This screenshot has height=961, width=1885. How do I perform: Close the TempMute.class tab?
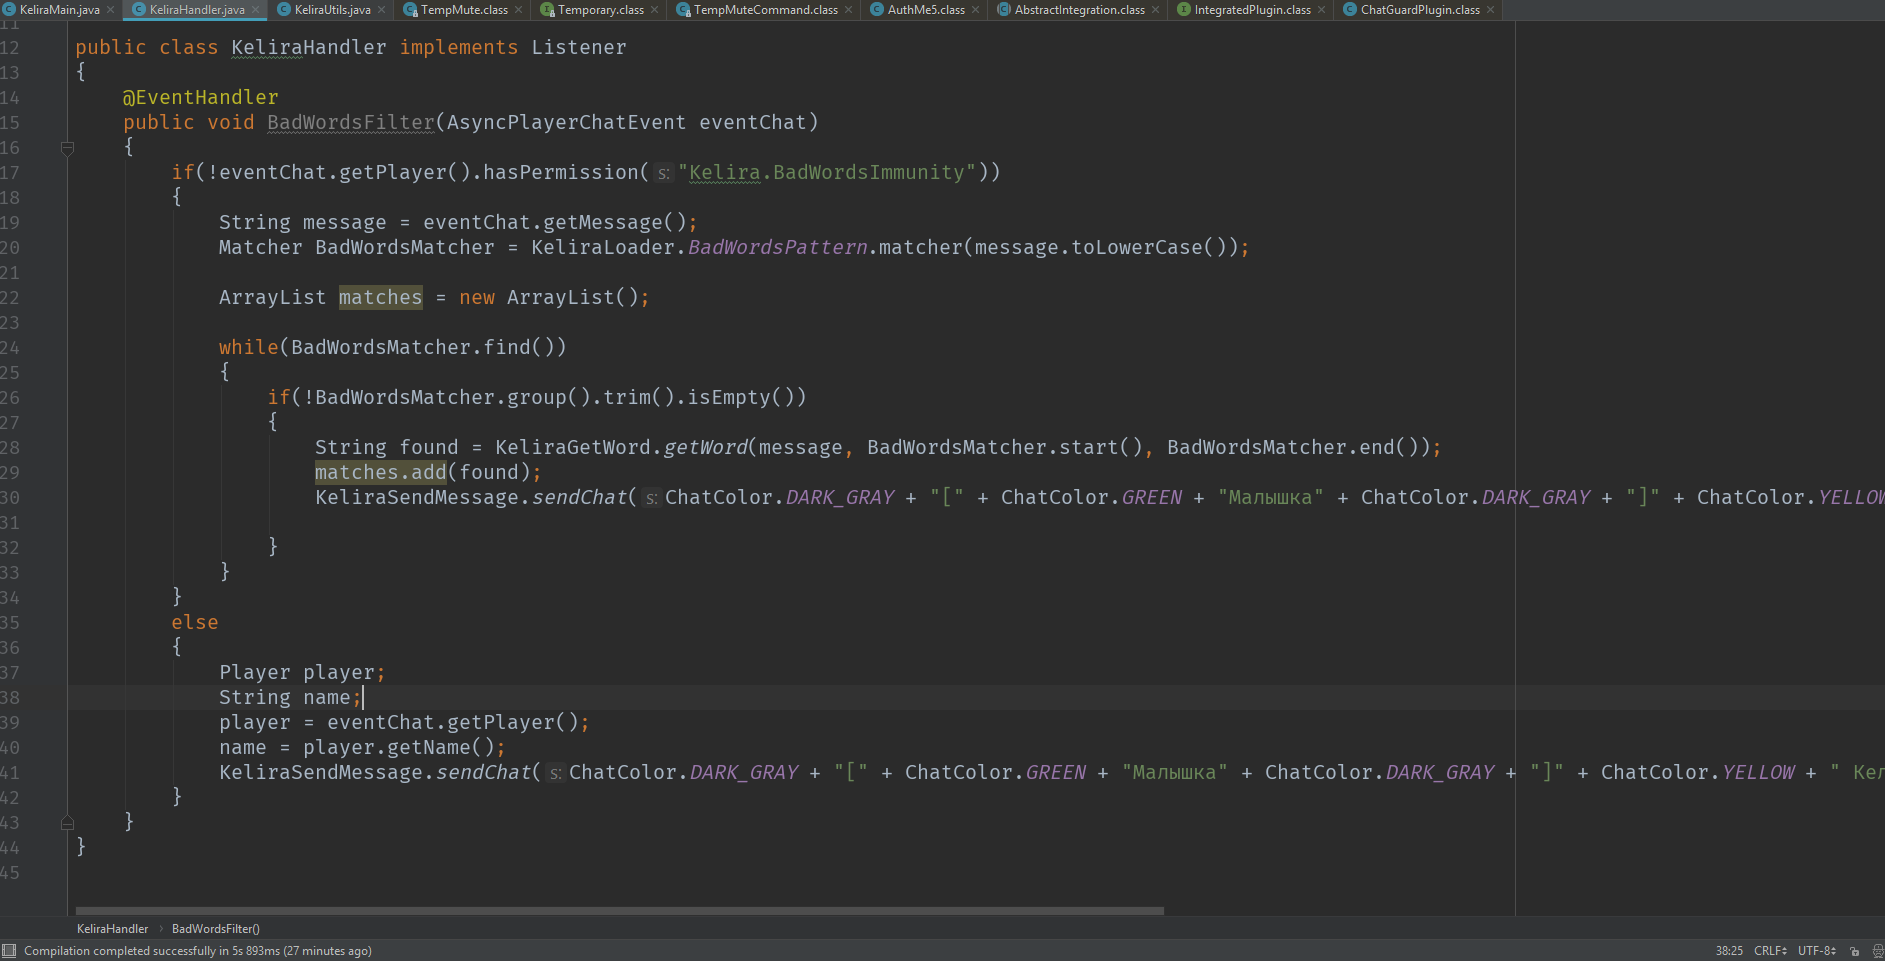coord(518,10)
